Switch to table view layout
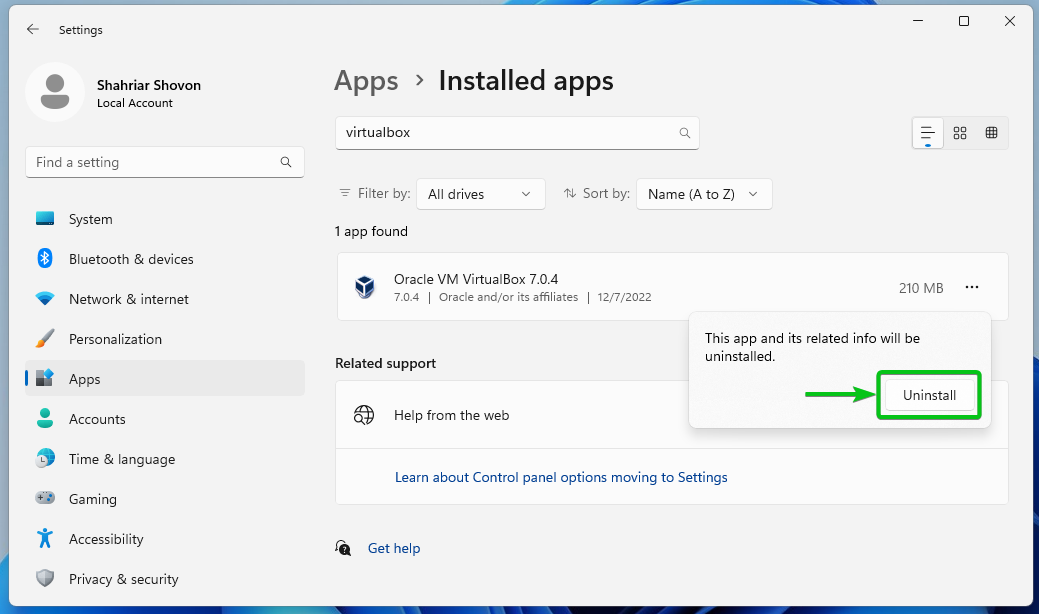The width and height of the screenshot is (1039, 614). click(x=991, y=133)
